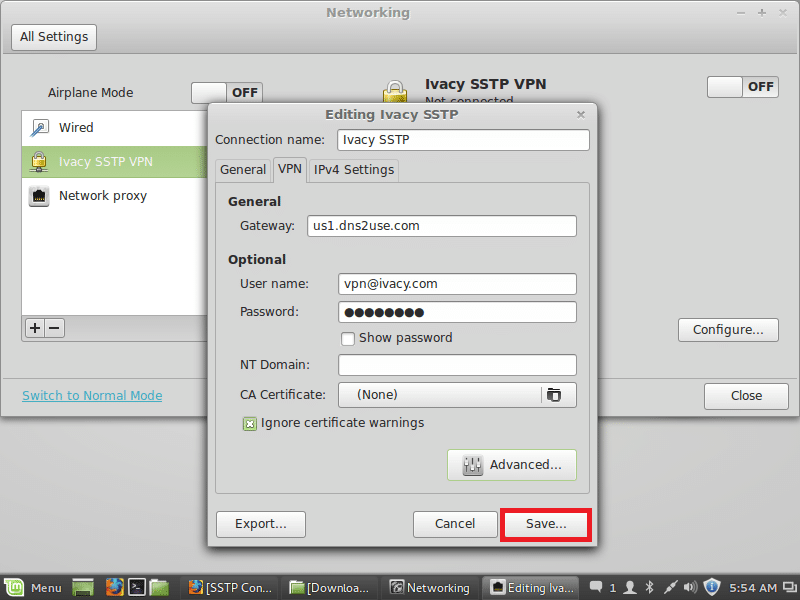Screen dimensions: 800x600
Task: Open the Linux Mint Menu button
Action: 34,588
